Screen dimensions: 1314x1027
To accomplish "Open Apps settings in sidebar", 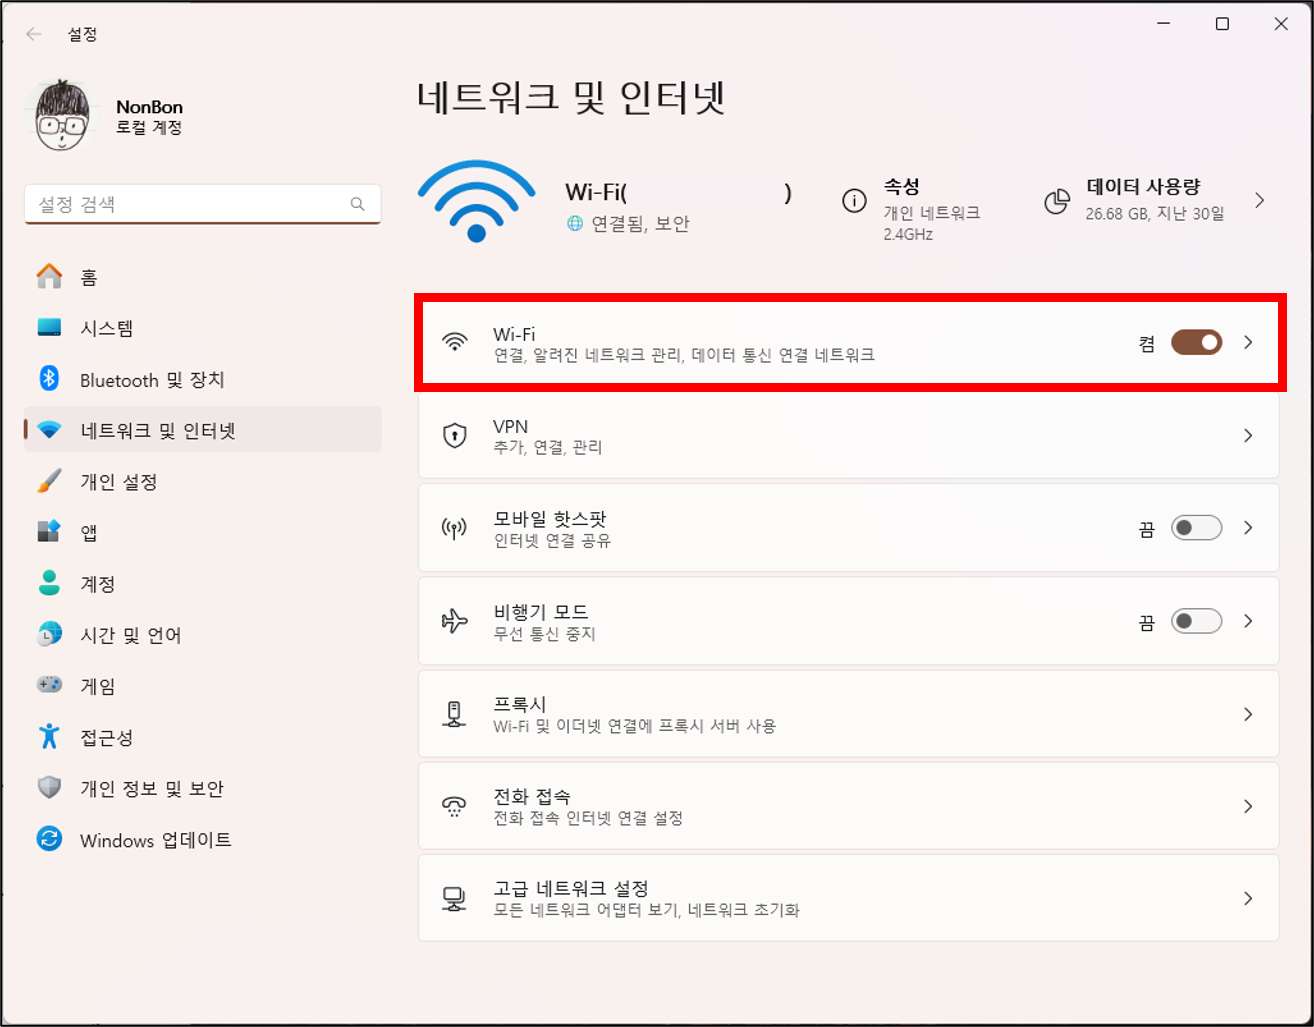I will [x=202, y=532].
